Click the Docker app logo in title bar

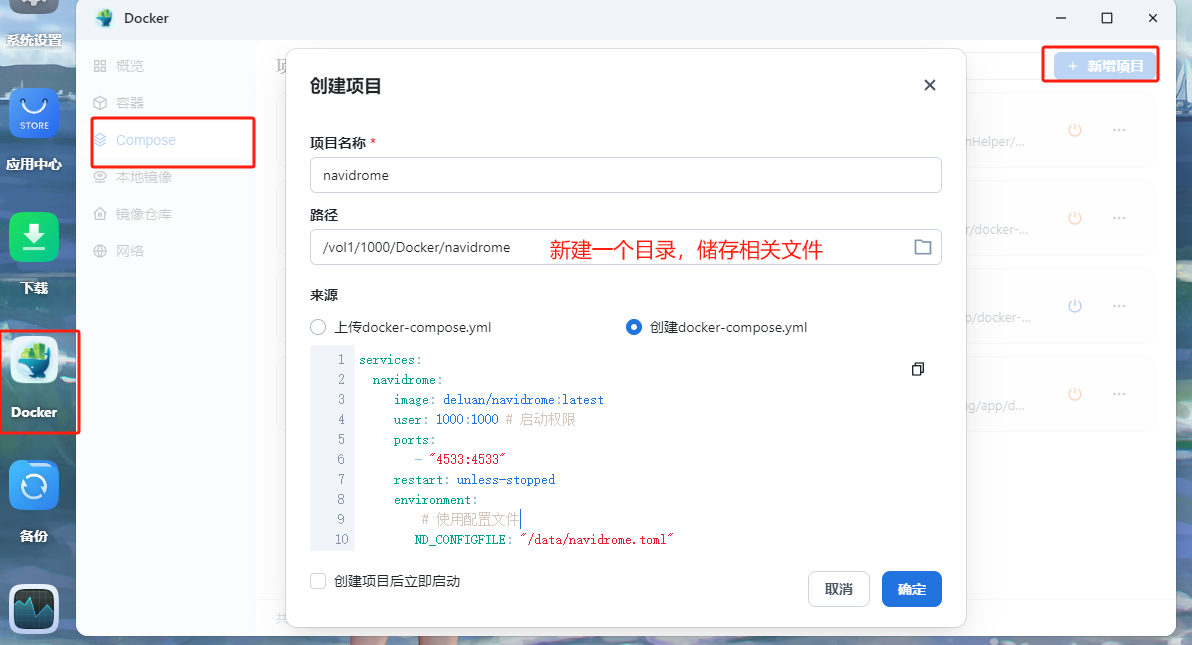105,18
